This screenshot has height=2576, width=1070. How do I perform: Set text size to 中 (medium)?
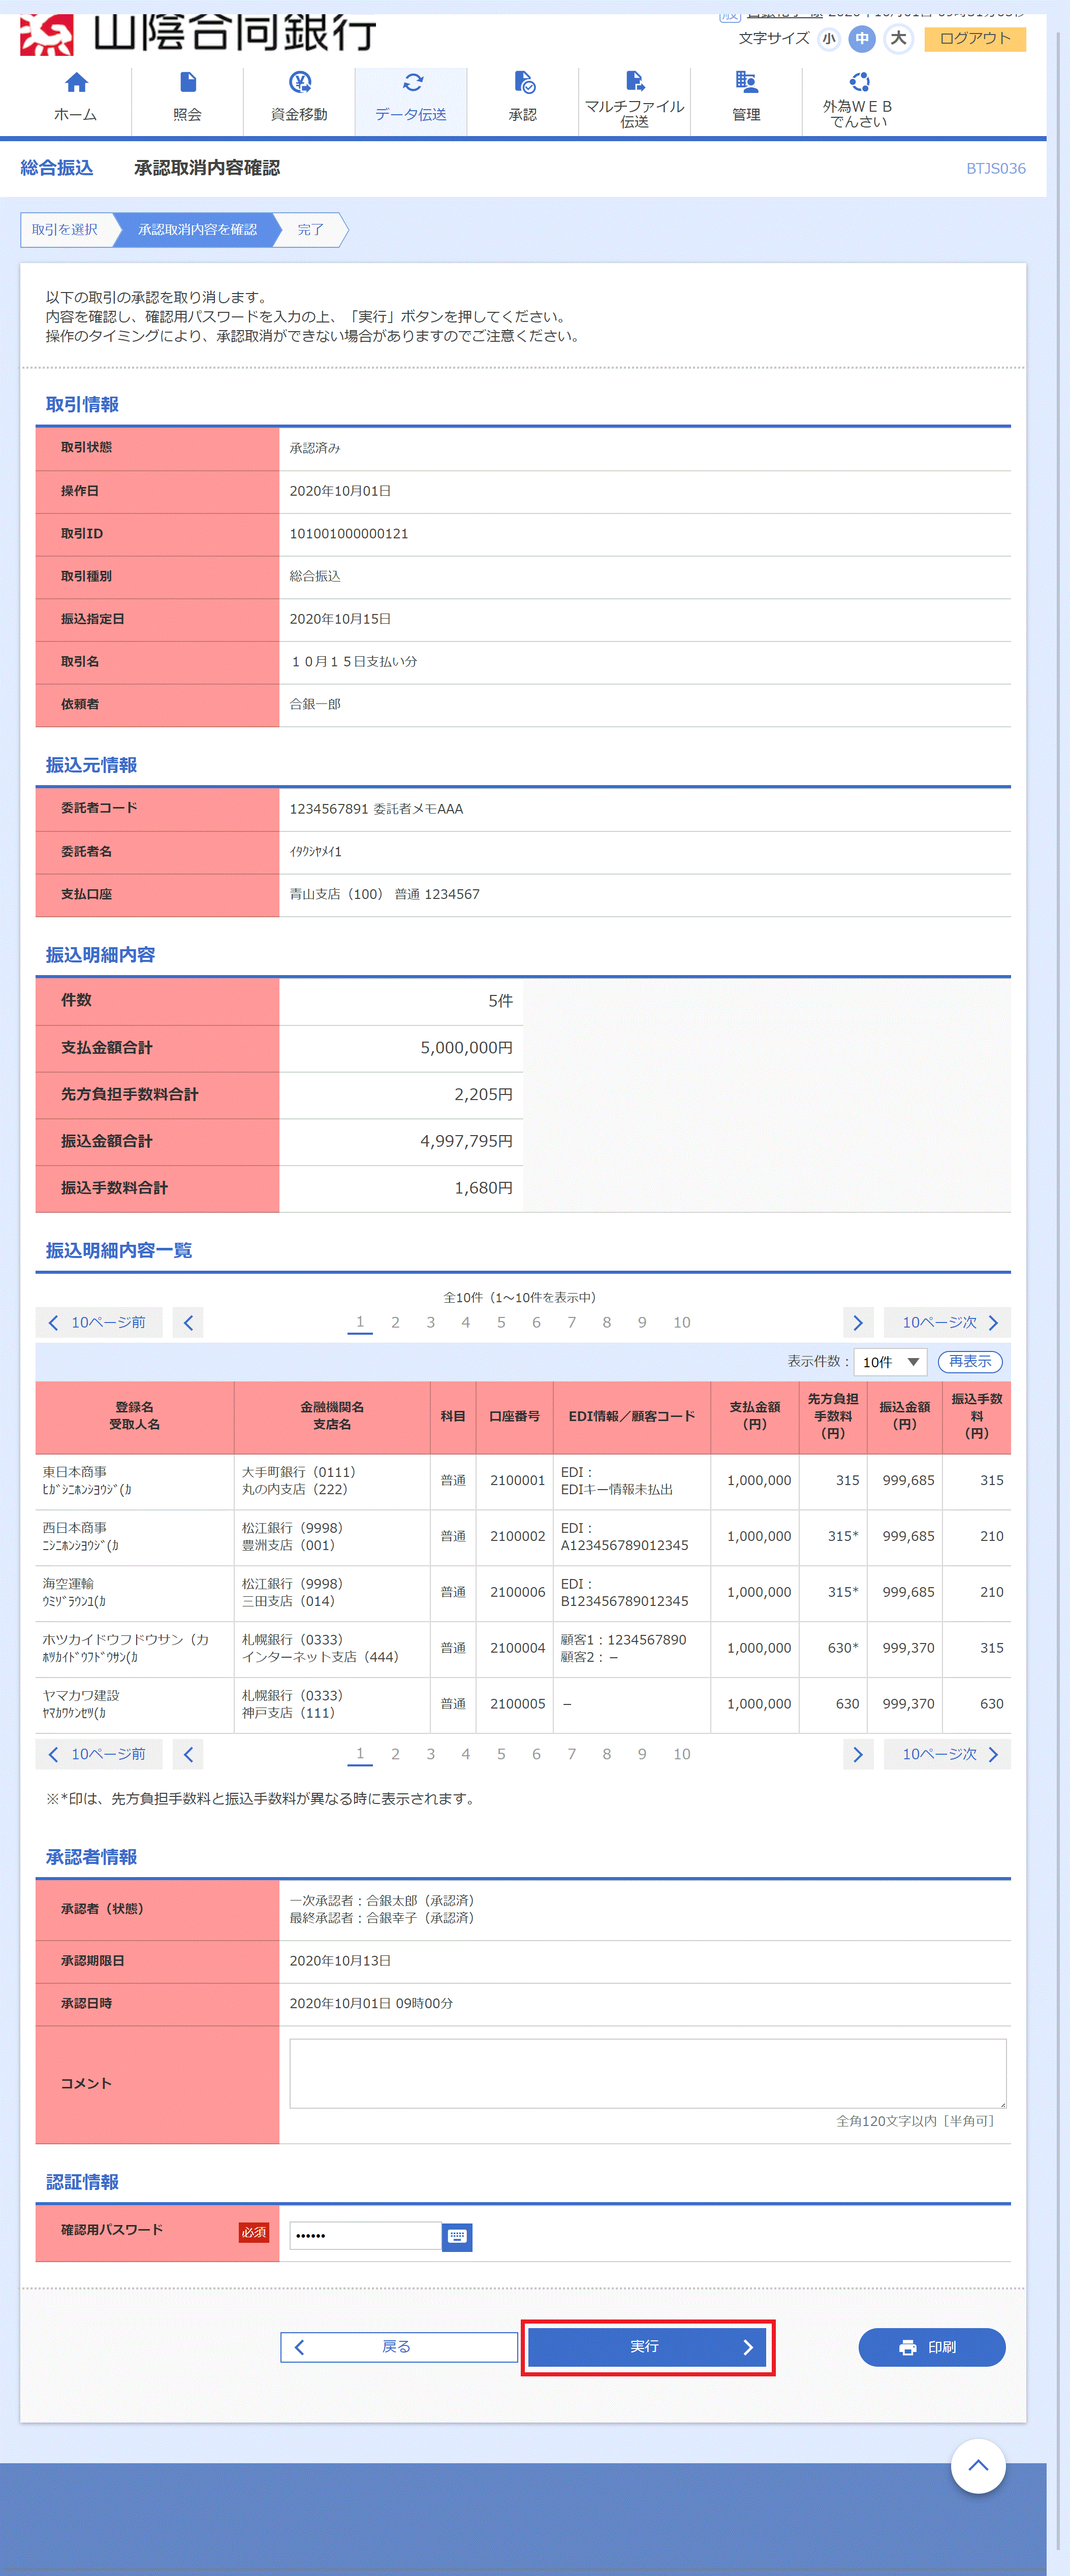(862, 39)
